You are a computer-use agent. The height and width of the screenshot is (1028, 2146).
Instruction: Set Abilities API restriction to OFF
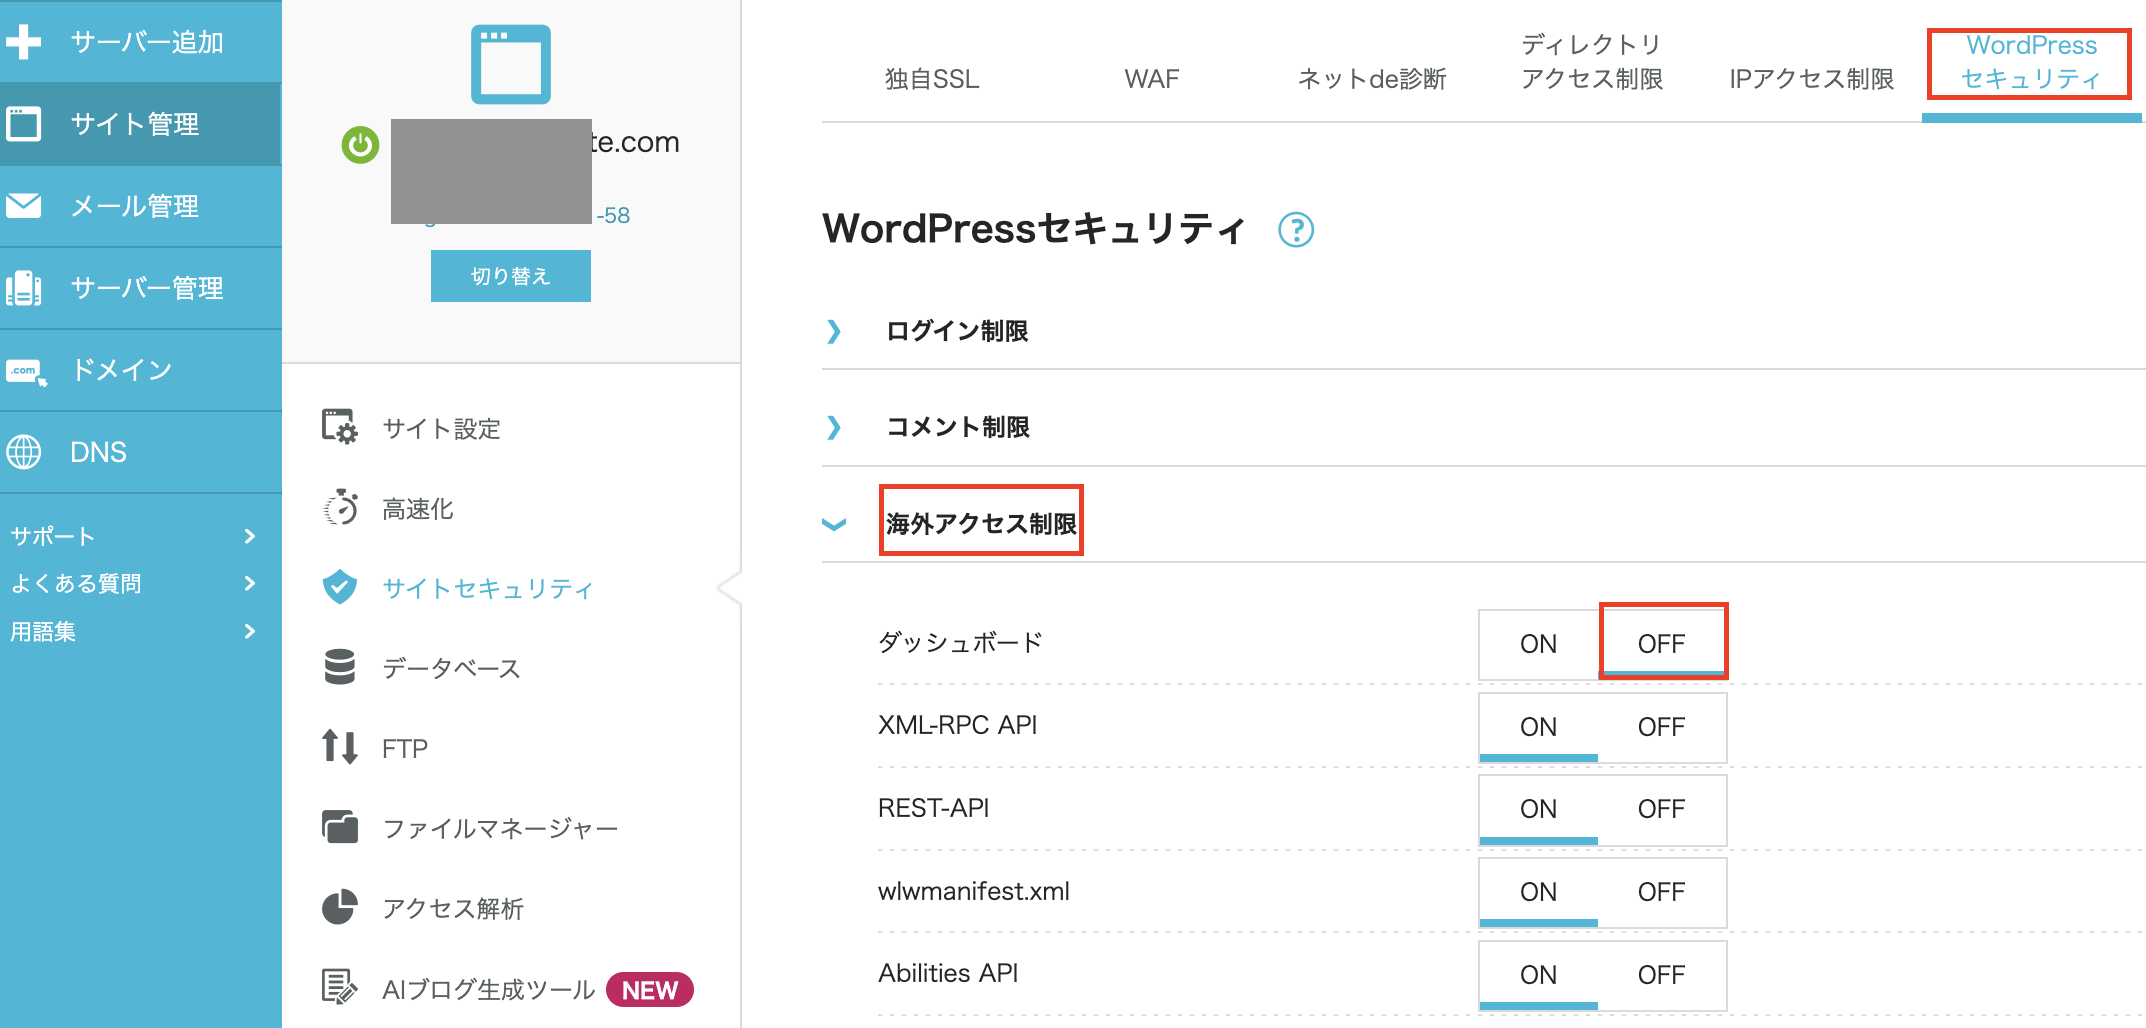coord(1662,975)
